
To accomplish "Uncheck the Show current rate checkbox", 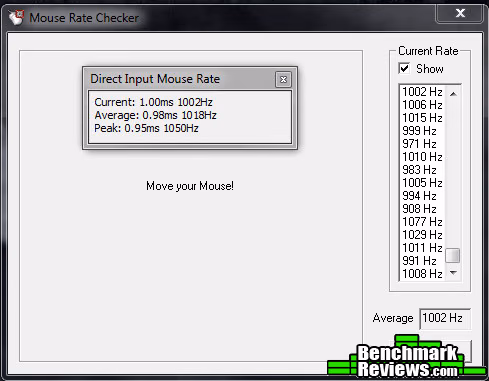I will pos(404,69).
